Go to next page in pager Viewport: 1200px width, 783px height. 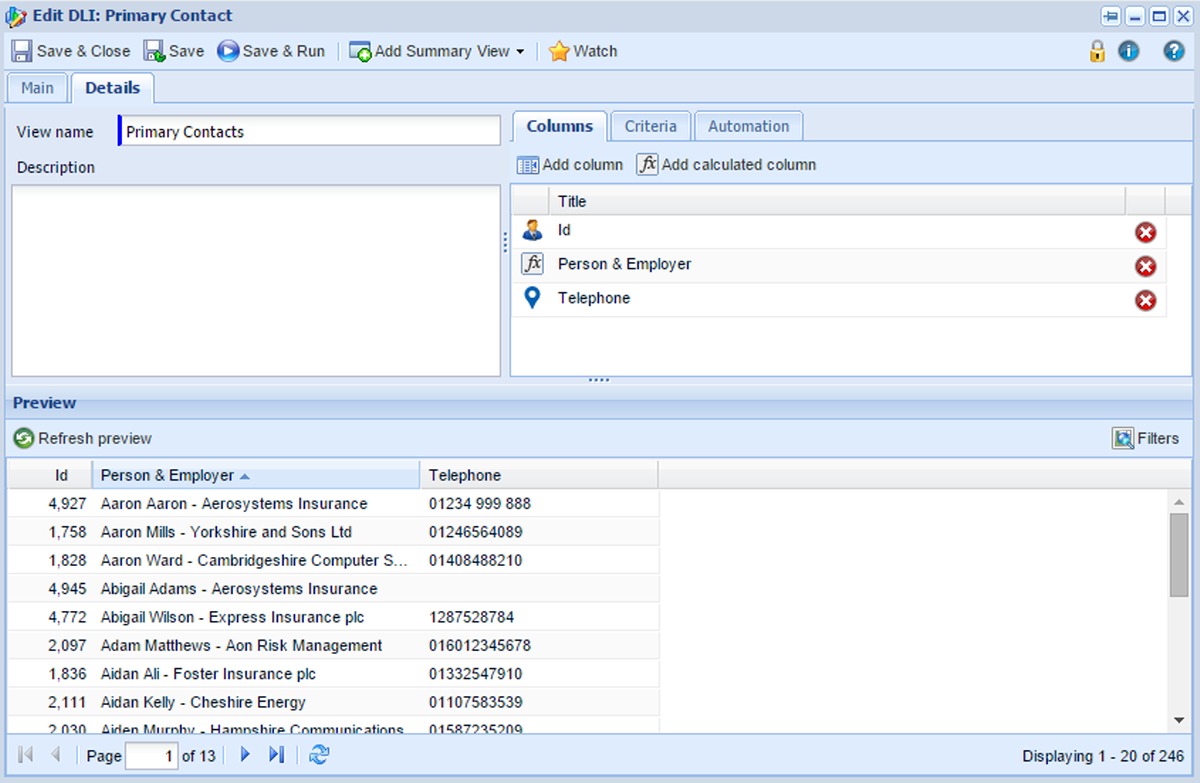click(245, 755)
